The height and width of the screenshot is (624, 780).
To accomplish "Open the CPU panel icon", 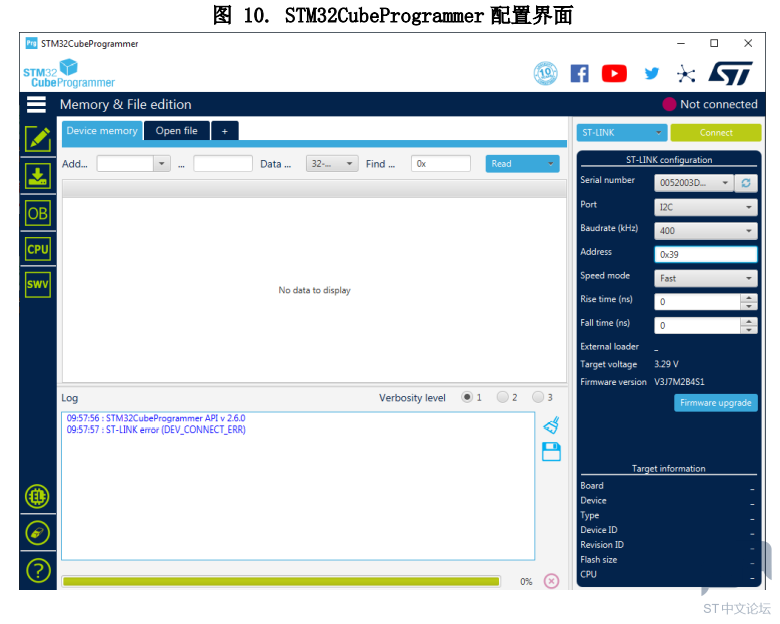I will click(38, 249).
